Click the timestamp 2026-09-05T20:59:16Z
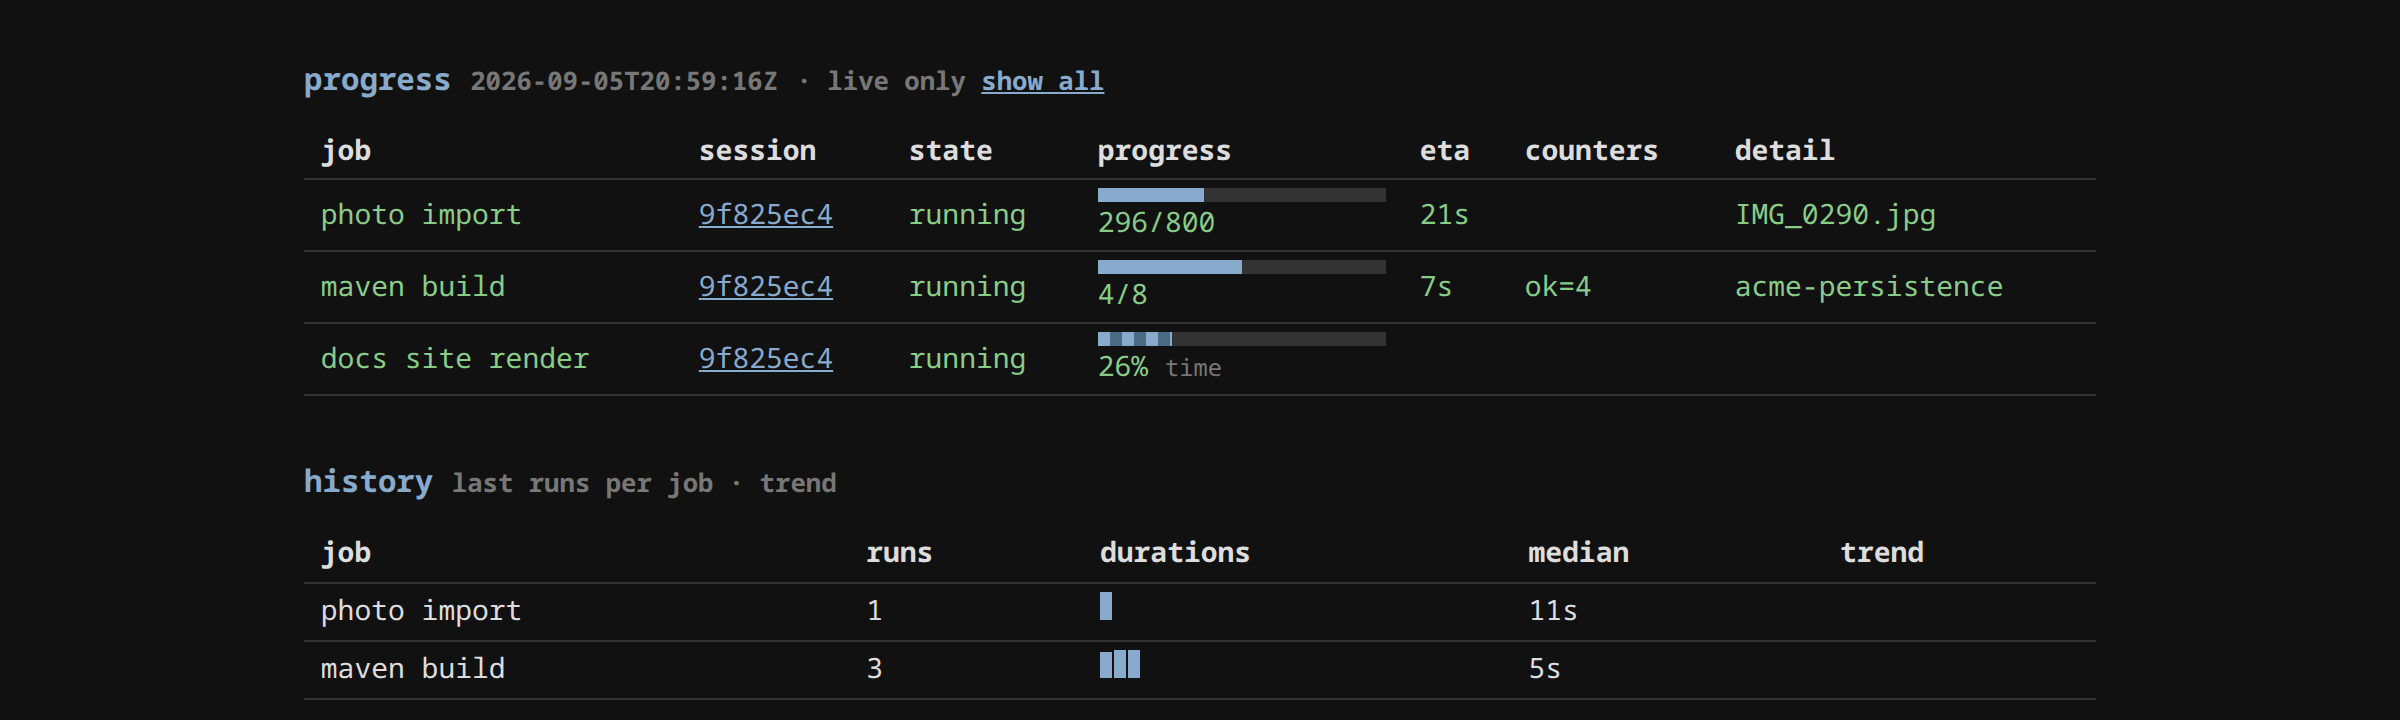The height and width of the screenshot is (720, 2400). tap(624, 81)
